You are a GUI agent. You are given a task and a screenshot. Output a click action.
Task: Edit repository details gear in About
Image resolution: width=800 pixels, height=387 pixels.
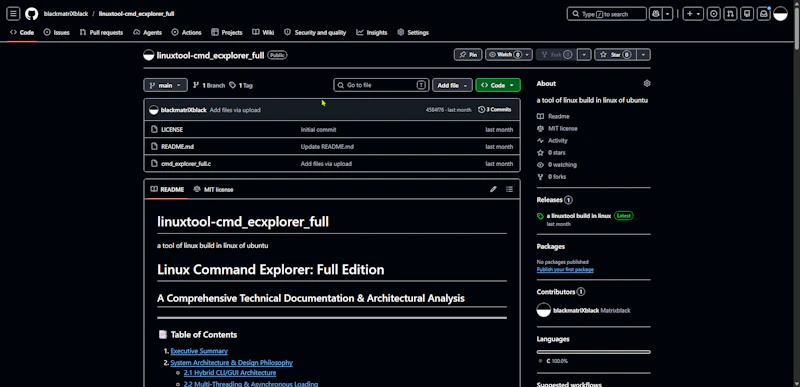tap(647, 83)
